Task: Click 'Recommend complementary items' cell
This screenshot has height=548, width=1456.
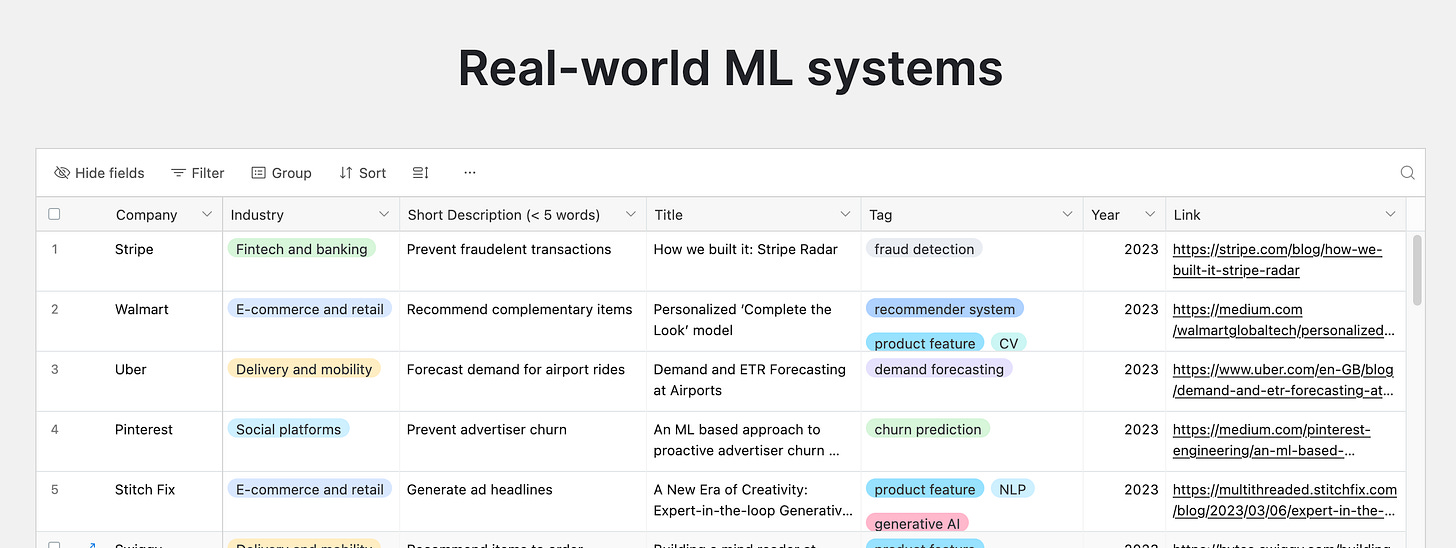Action: point(523,322)
